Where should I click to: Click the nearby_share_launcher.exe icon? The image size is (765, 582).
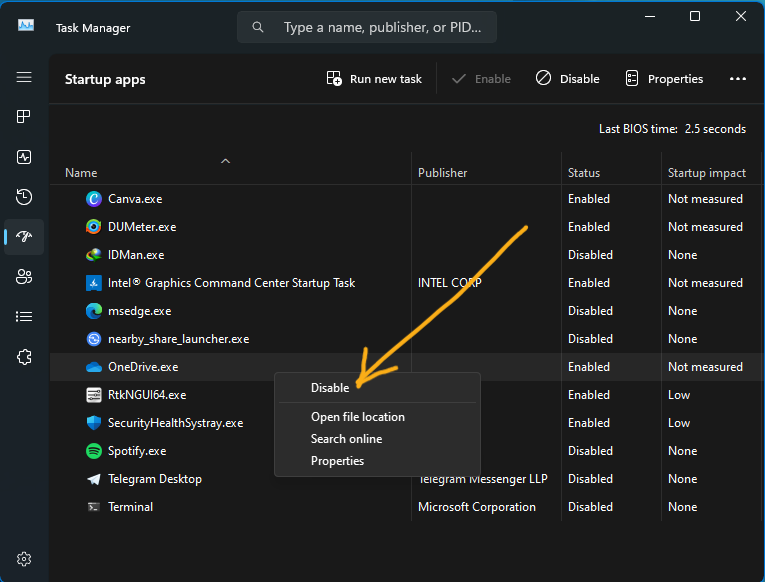tap(94, 339)
